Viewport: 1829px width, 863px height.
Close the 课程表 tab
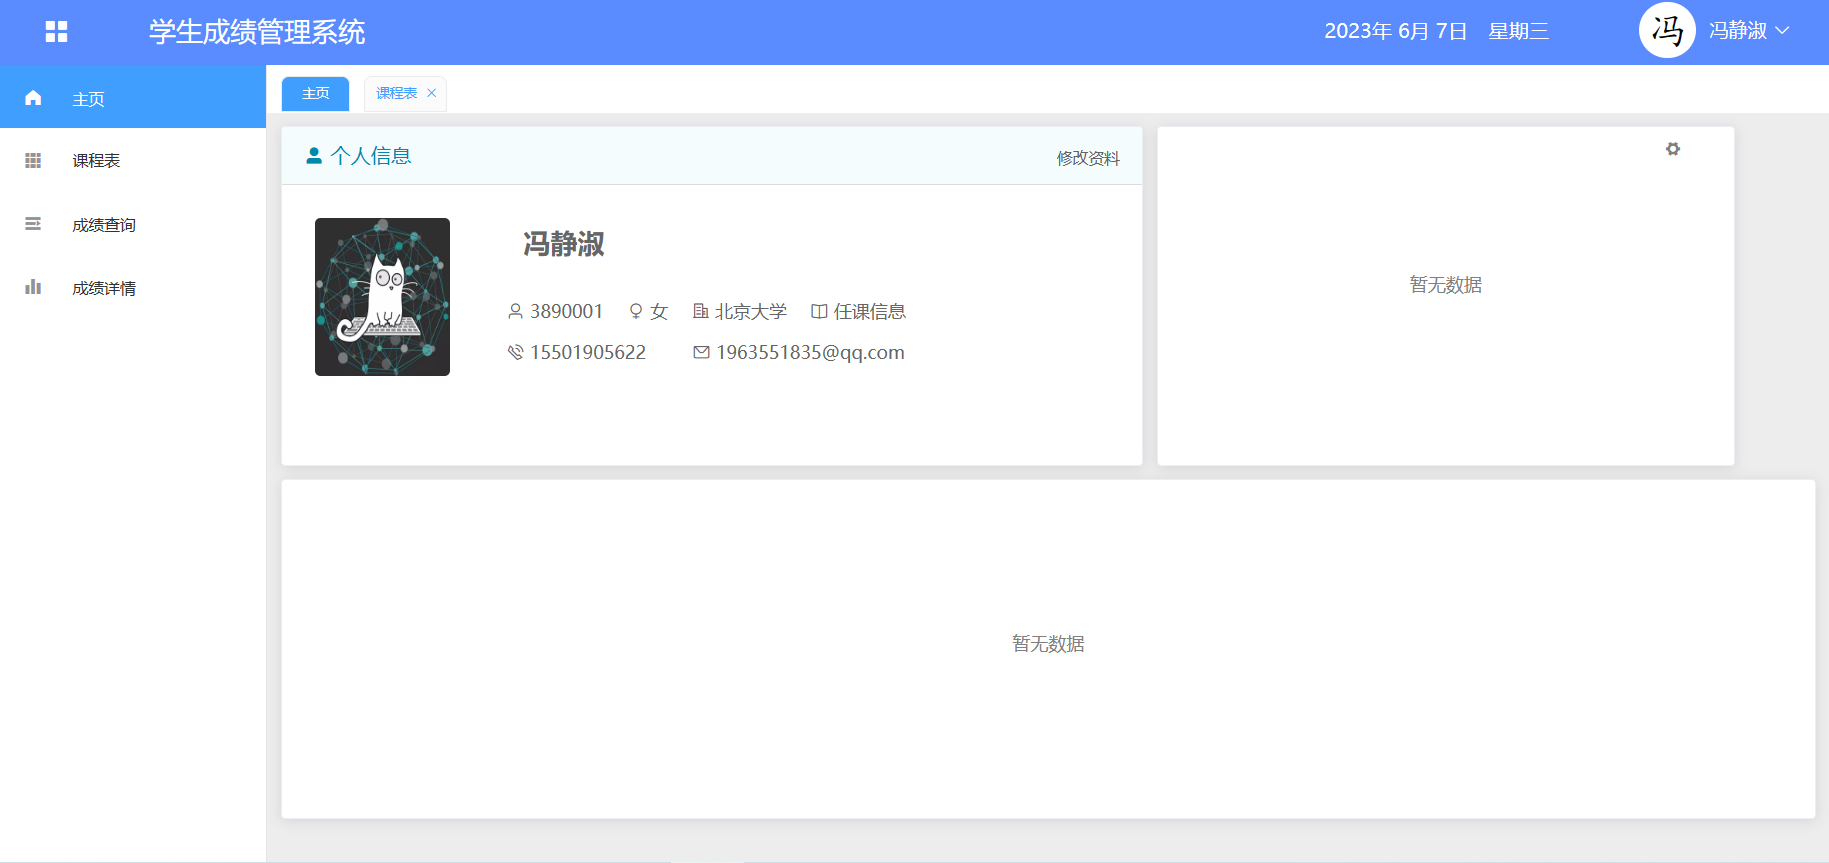click(432, 93)
